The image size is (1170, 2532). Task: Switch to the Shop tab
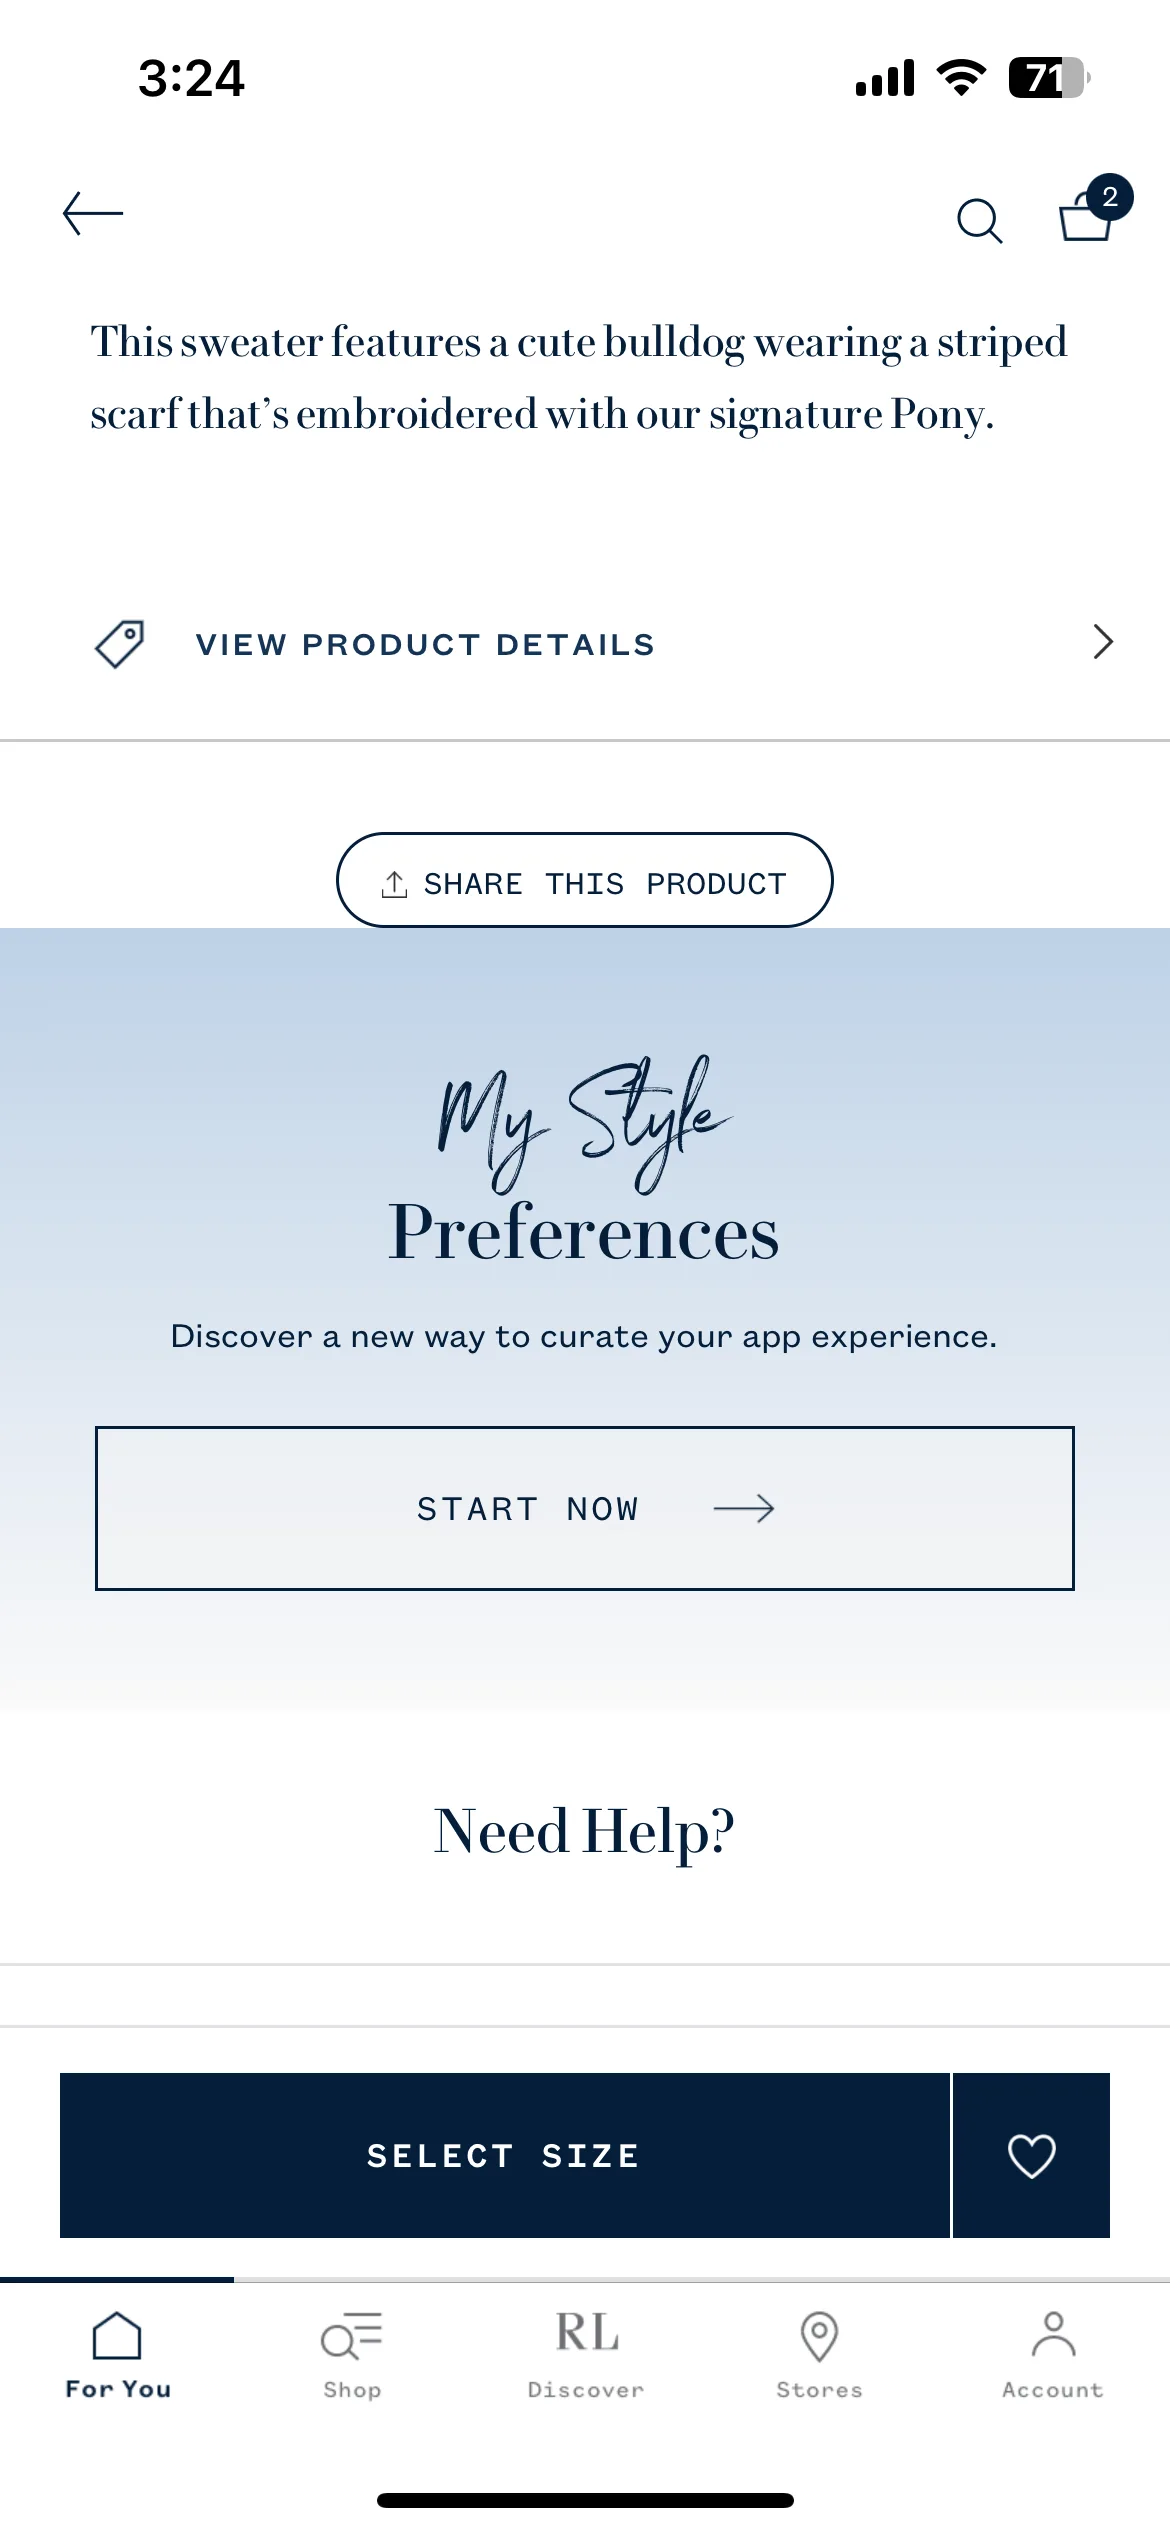(352, 2355)
